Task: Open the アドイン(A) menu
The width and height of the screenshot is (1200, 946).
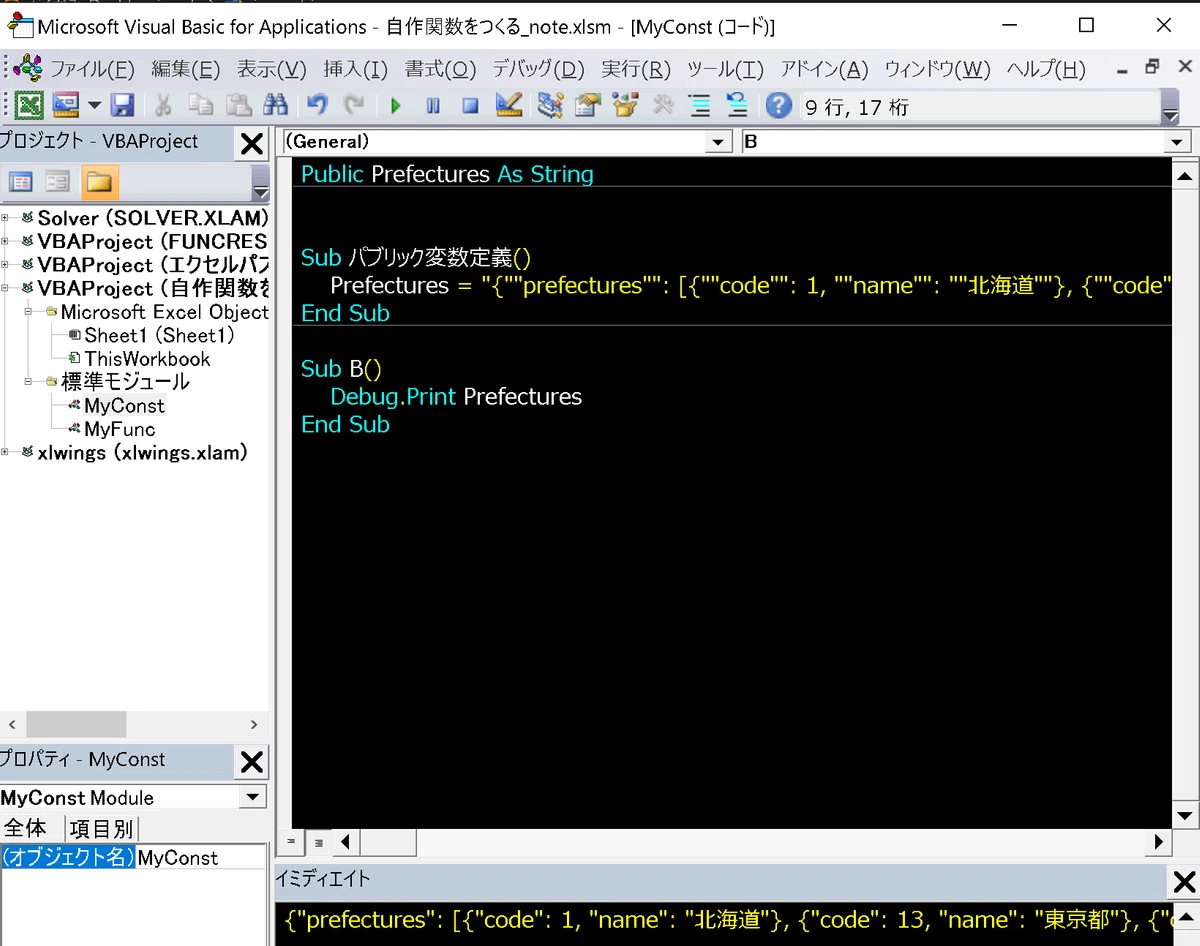Action: pyautogui.click(x=824, y=69)
